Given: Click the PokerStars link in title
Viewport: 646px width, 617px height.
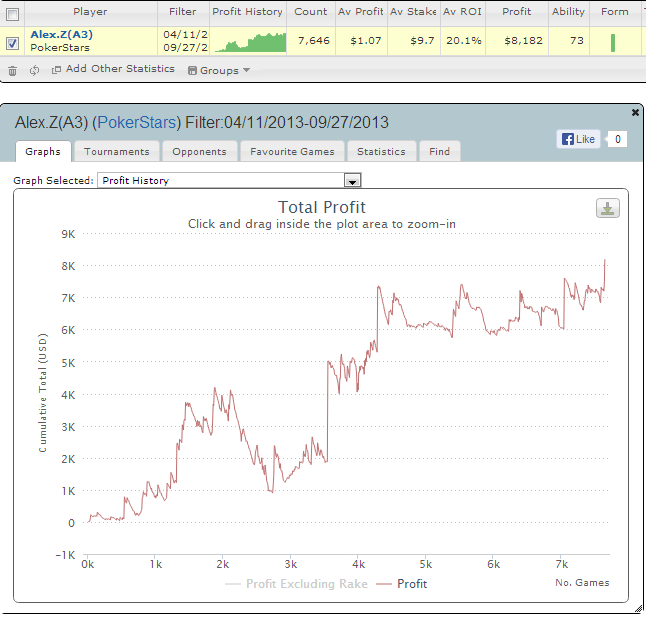Looking at the screenshot, I should pyautogui.click(x=137, y=122).
